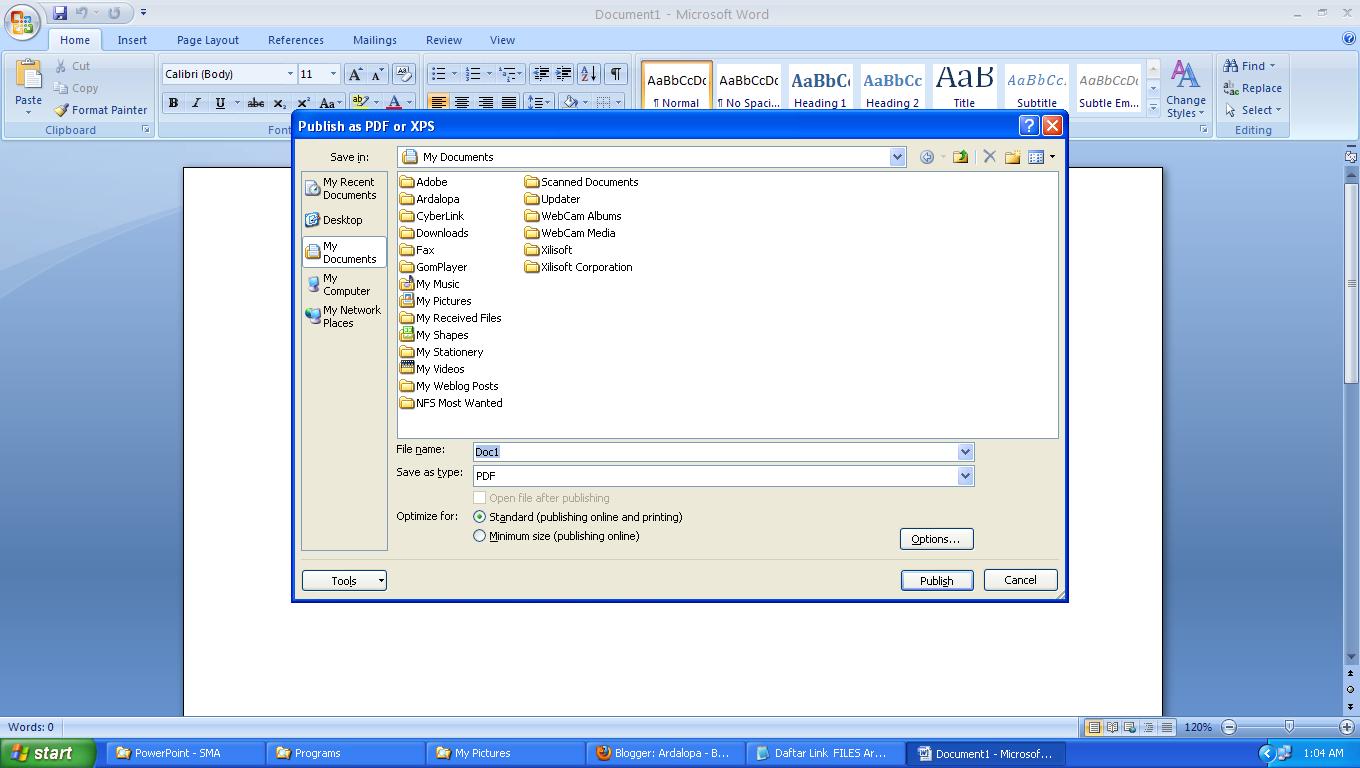Click the Cancel button
The width and height of the screenshot is (1360, 768).
[x=1020, y=580]
